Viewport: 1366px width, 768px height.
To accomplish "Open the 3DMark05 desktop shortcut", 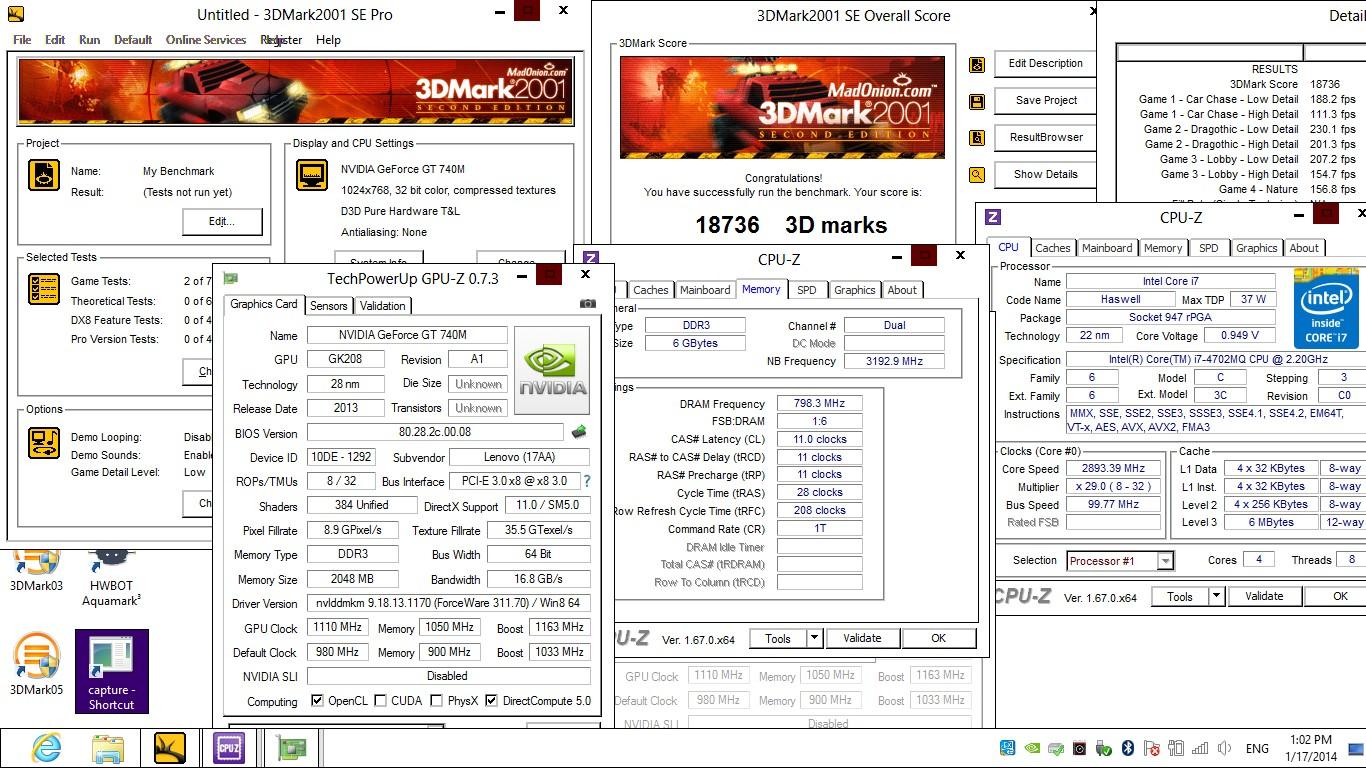I will (37, 665).
